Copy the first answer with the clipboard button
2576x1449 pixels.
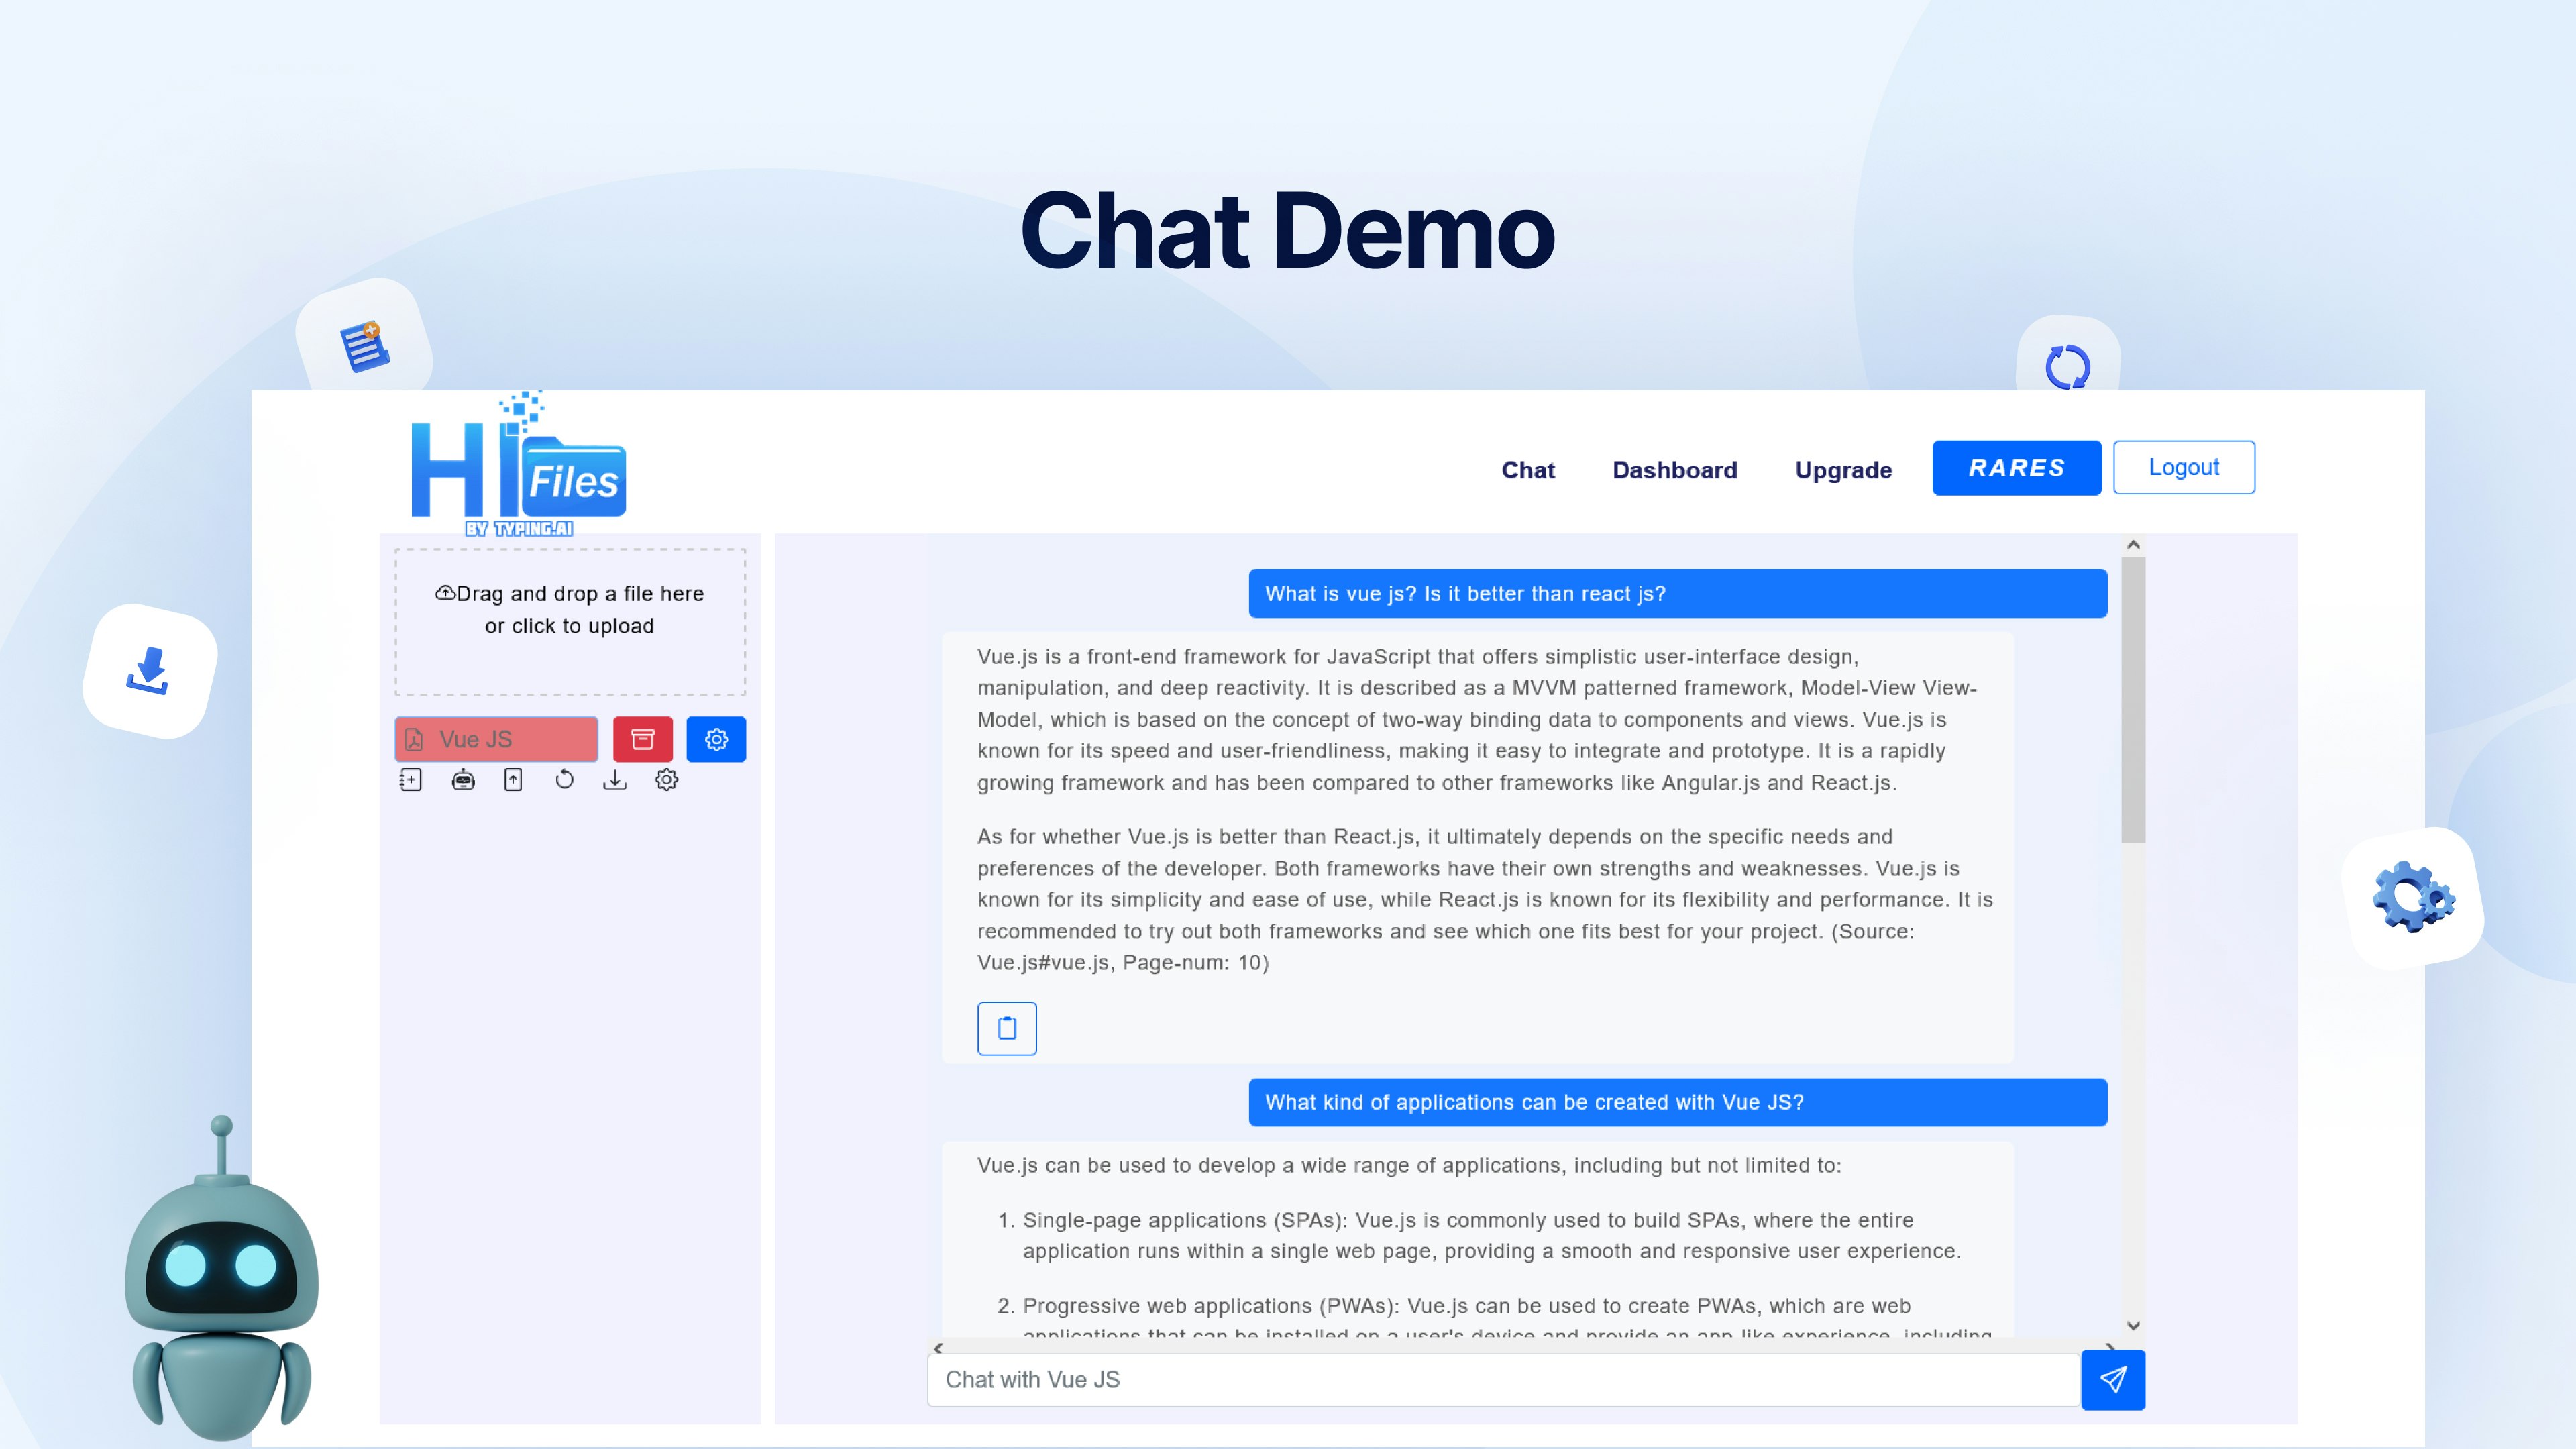point(1006,1028)
